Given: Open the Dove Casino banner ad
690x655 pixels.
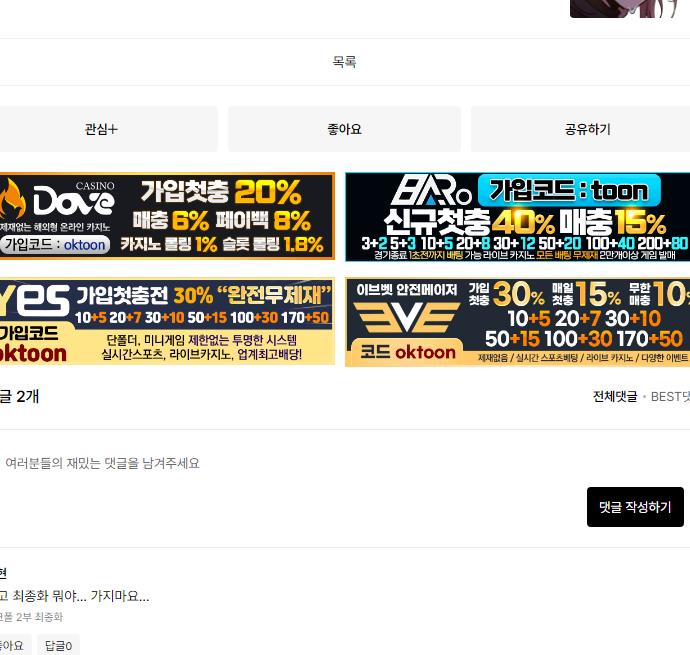Looking at the screenshot, I should point(167,216).
